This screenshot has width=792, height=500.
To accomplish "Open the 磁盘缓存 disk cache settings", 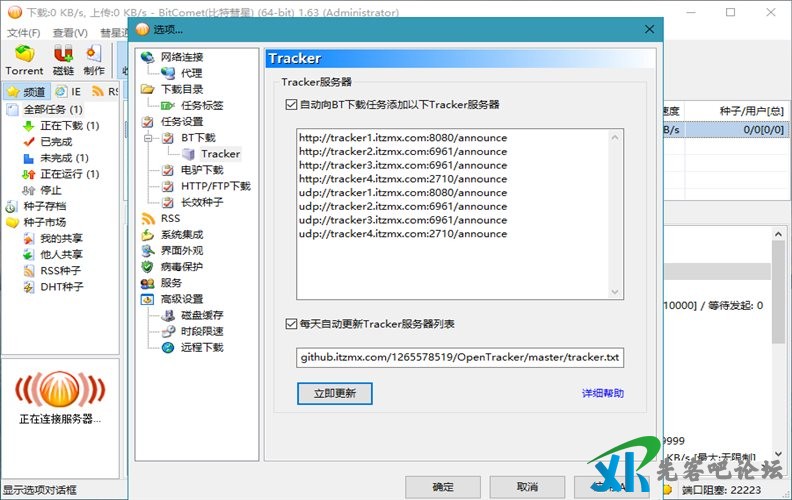I will [201, 315].
